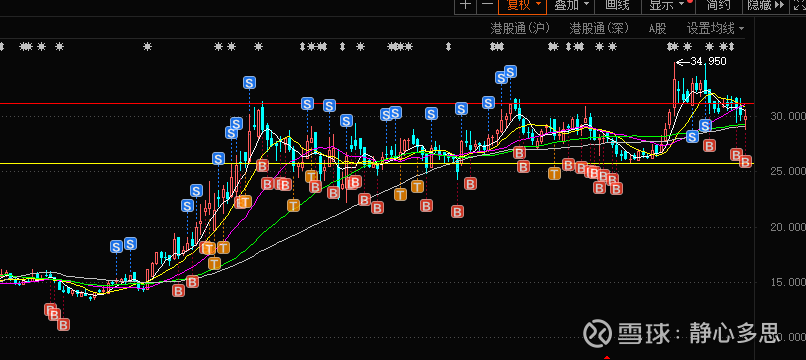Click the topmost S sell marker of the first rally peak
This screenshot has height=360, width=806.
249,82
